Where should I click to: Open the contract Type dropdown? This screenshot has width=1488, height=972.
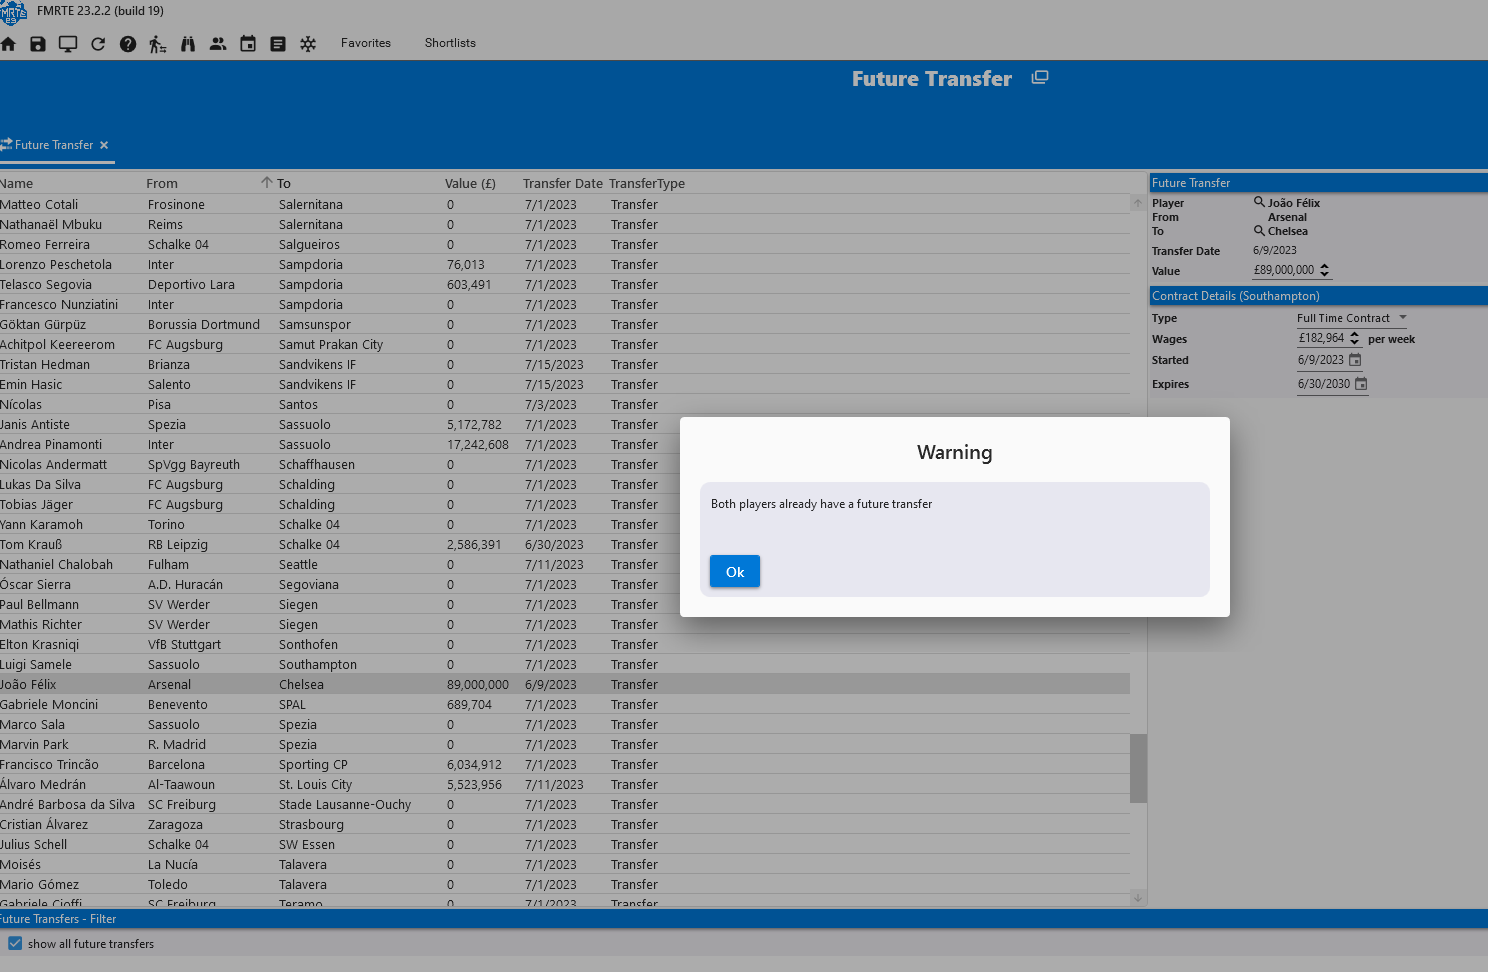1352,318
